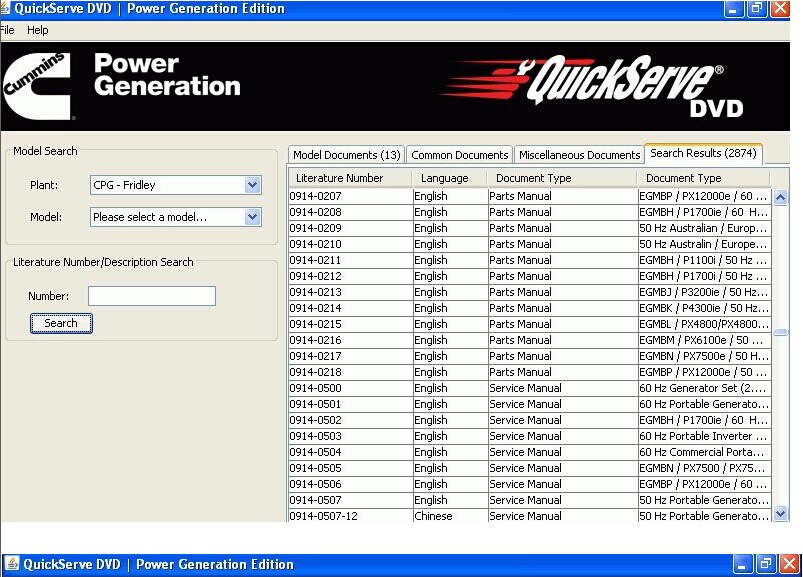
Task: Close the lower QuickServe DVD window
Action: tap(790, 565)
